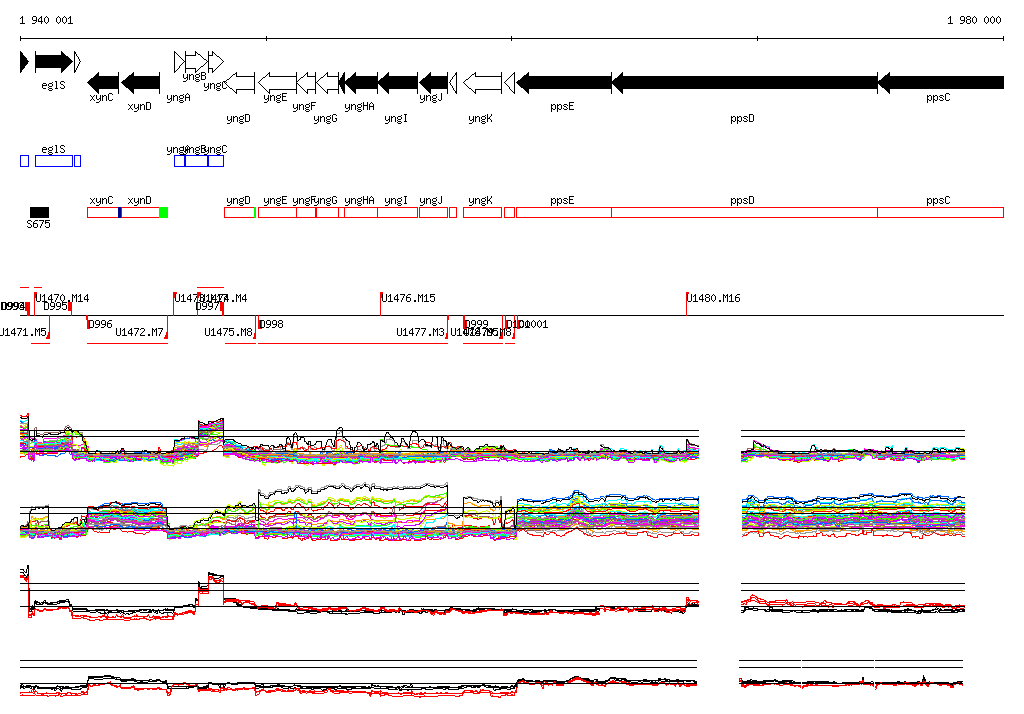The image size is (1024, 714).
Task: Select the red yngJ annotation box
Action: (434, 212)
